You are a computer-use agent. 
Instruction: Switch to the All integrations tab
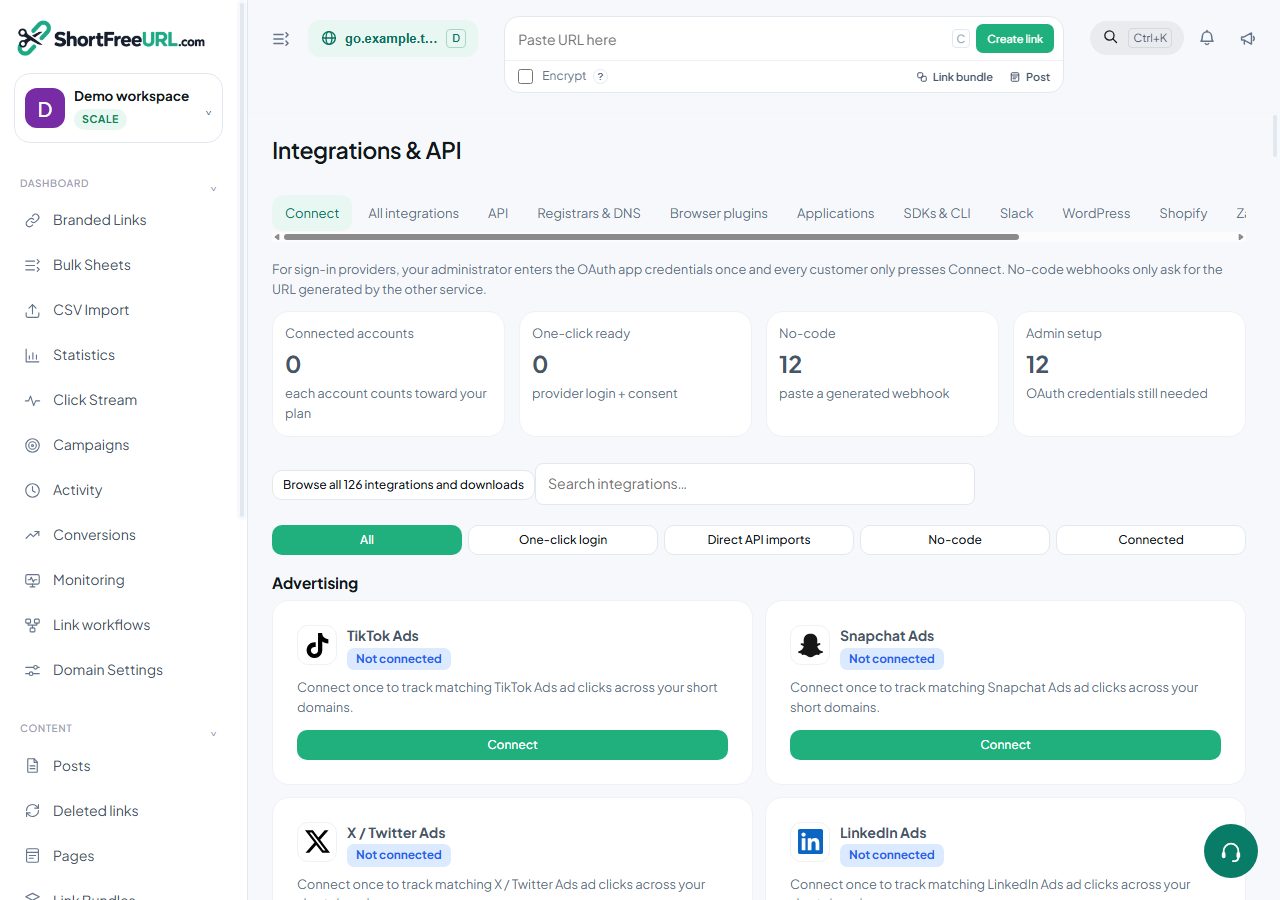coord(413,213)
